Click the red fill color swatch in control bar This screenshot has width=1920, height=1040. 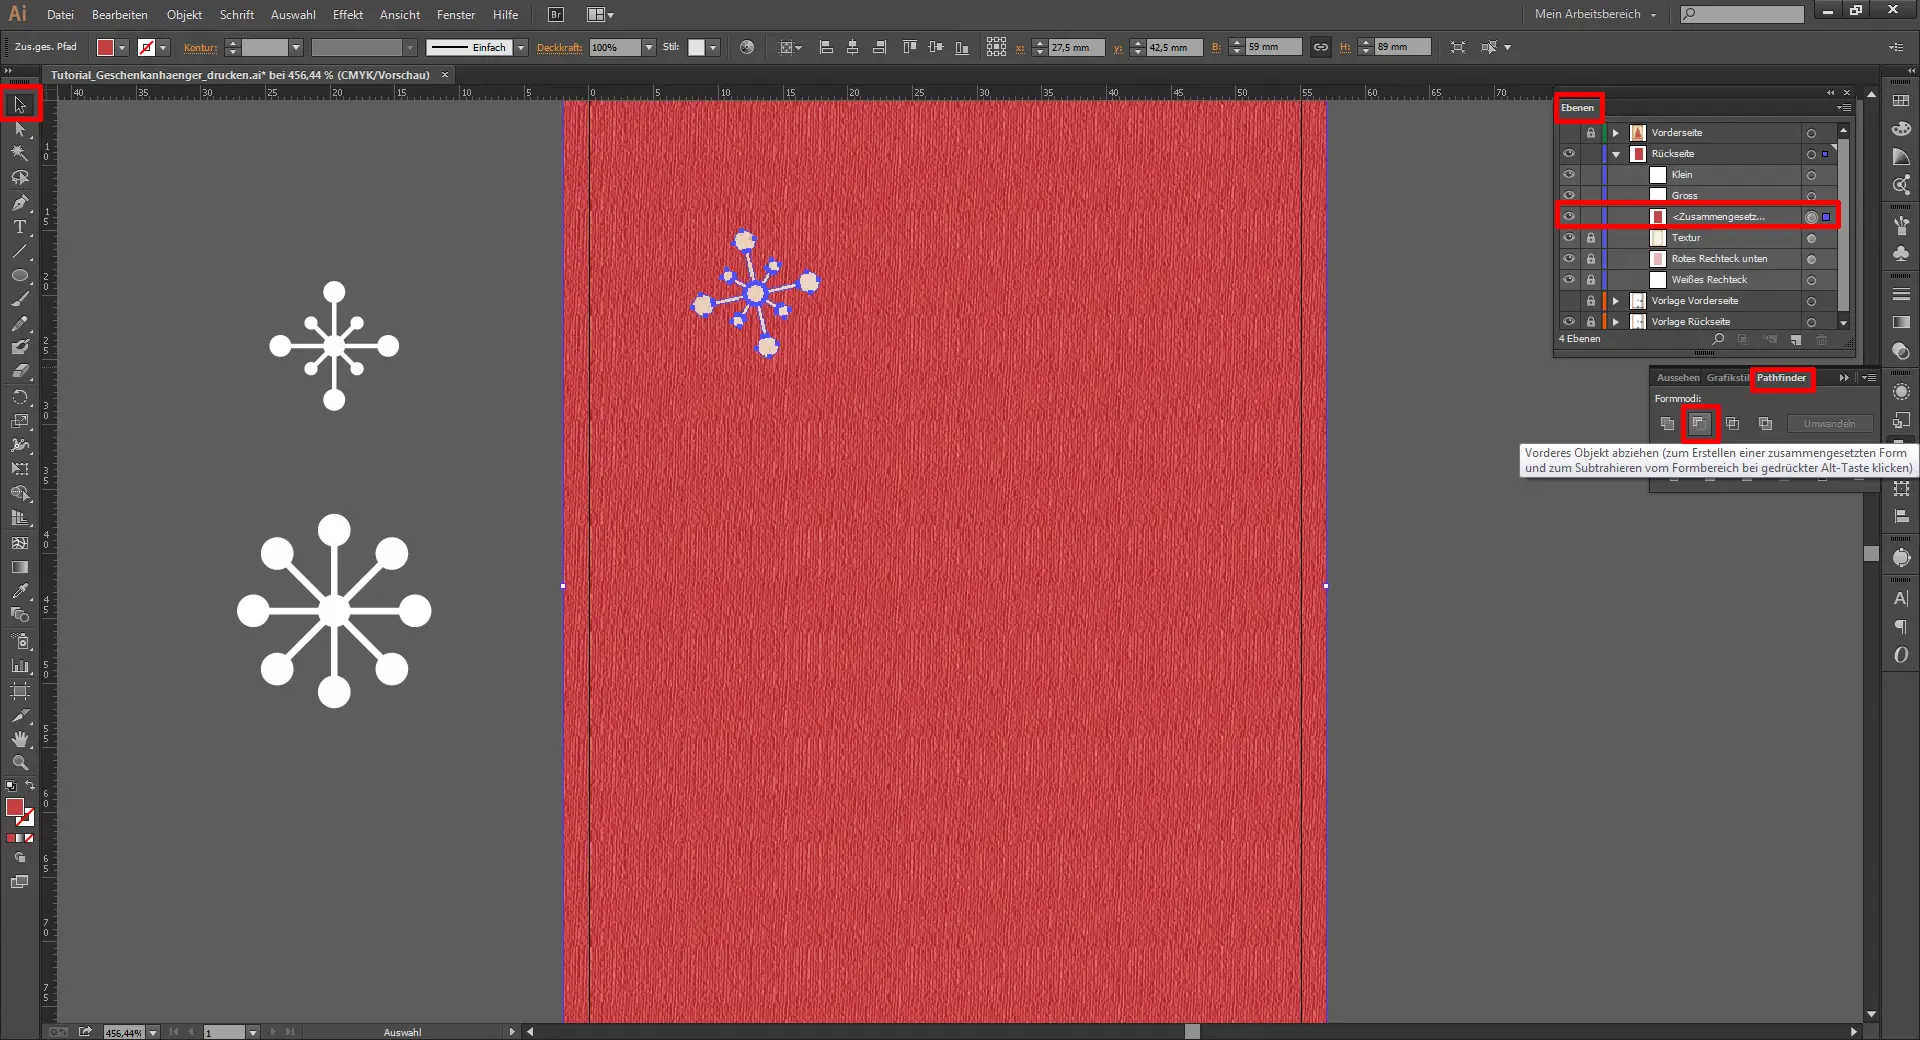point(105,47)
